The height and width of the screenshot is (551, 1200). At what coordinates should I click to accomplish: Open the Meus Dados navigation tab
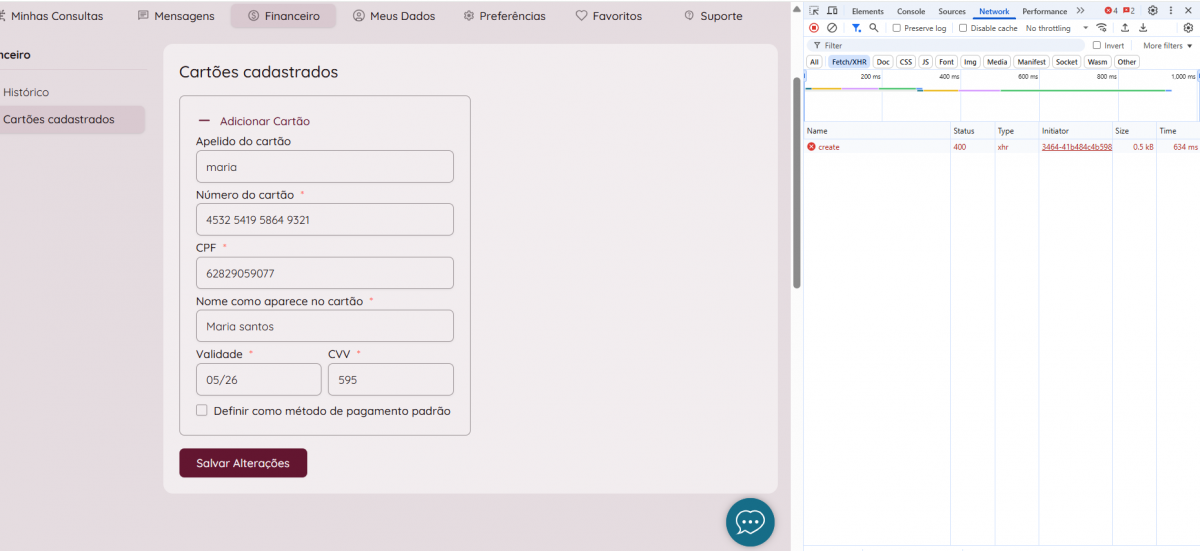coord(394,16)
